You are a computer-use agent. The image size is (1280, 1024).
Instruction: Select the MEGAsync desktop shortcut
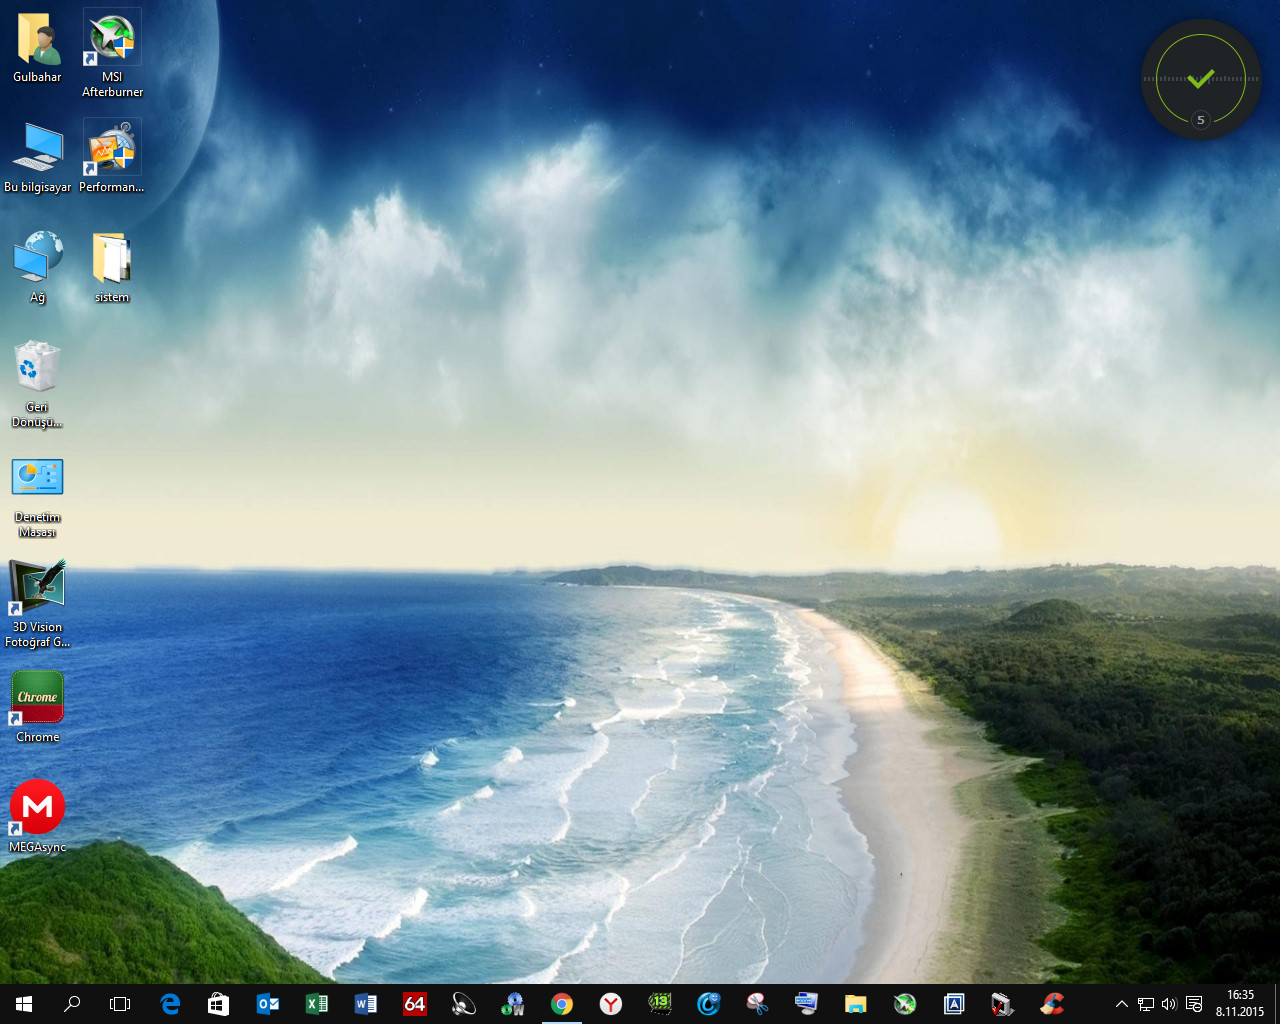point(37,817)
